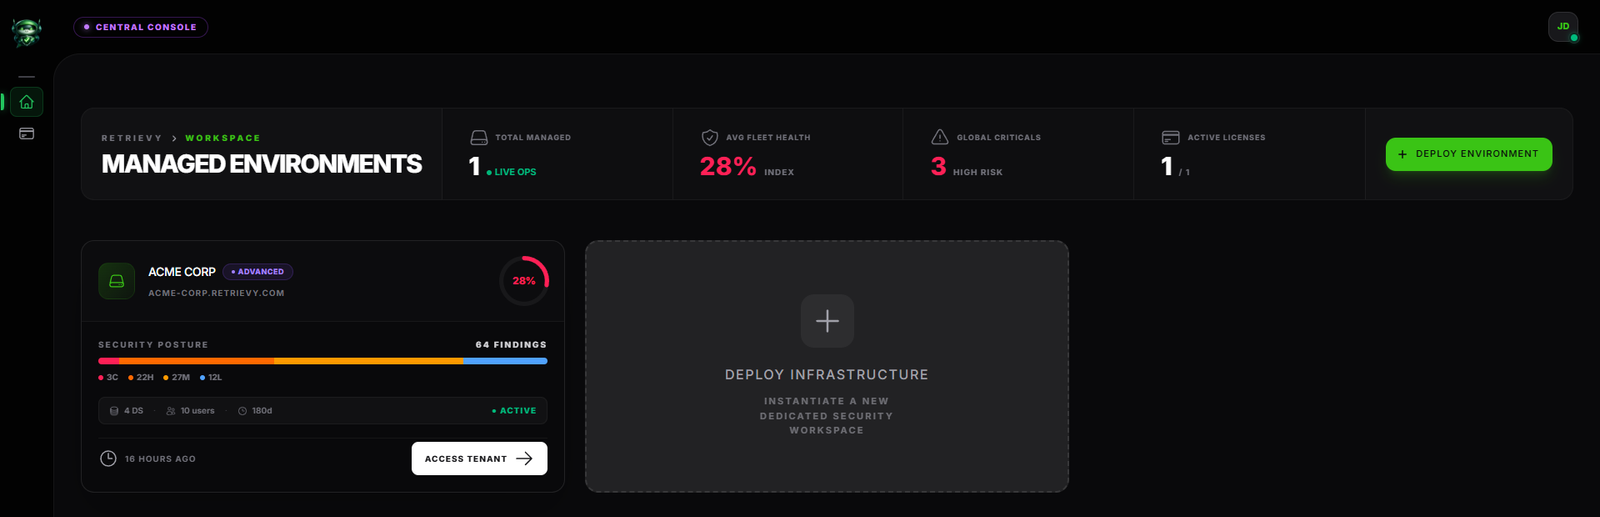Click the security posture severity bar
This screenshot has height=517, width=1600.
click(x=322, y=361)
